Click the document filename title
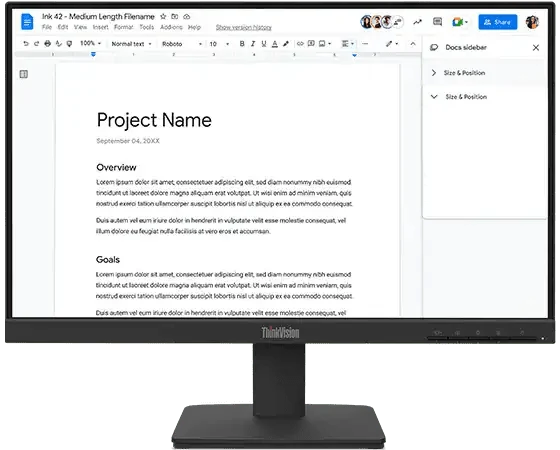 point(98,16)
